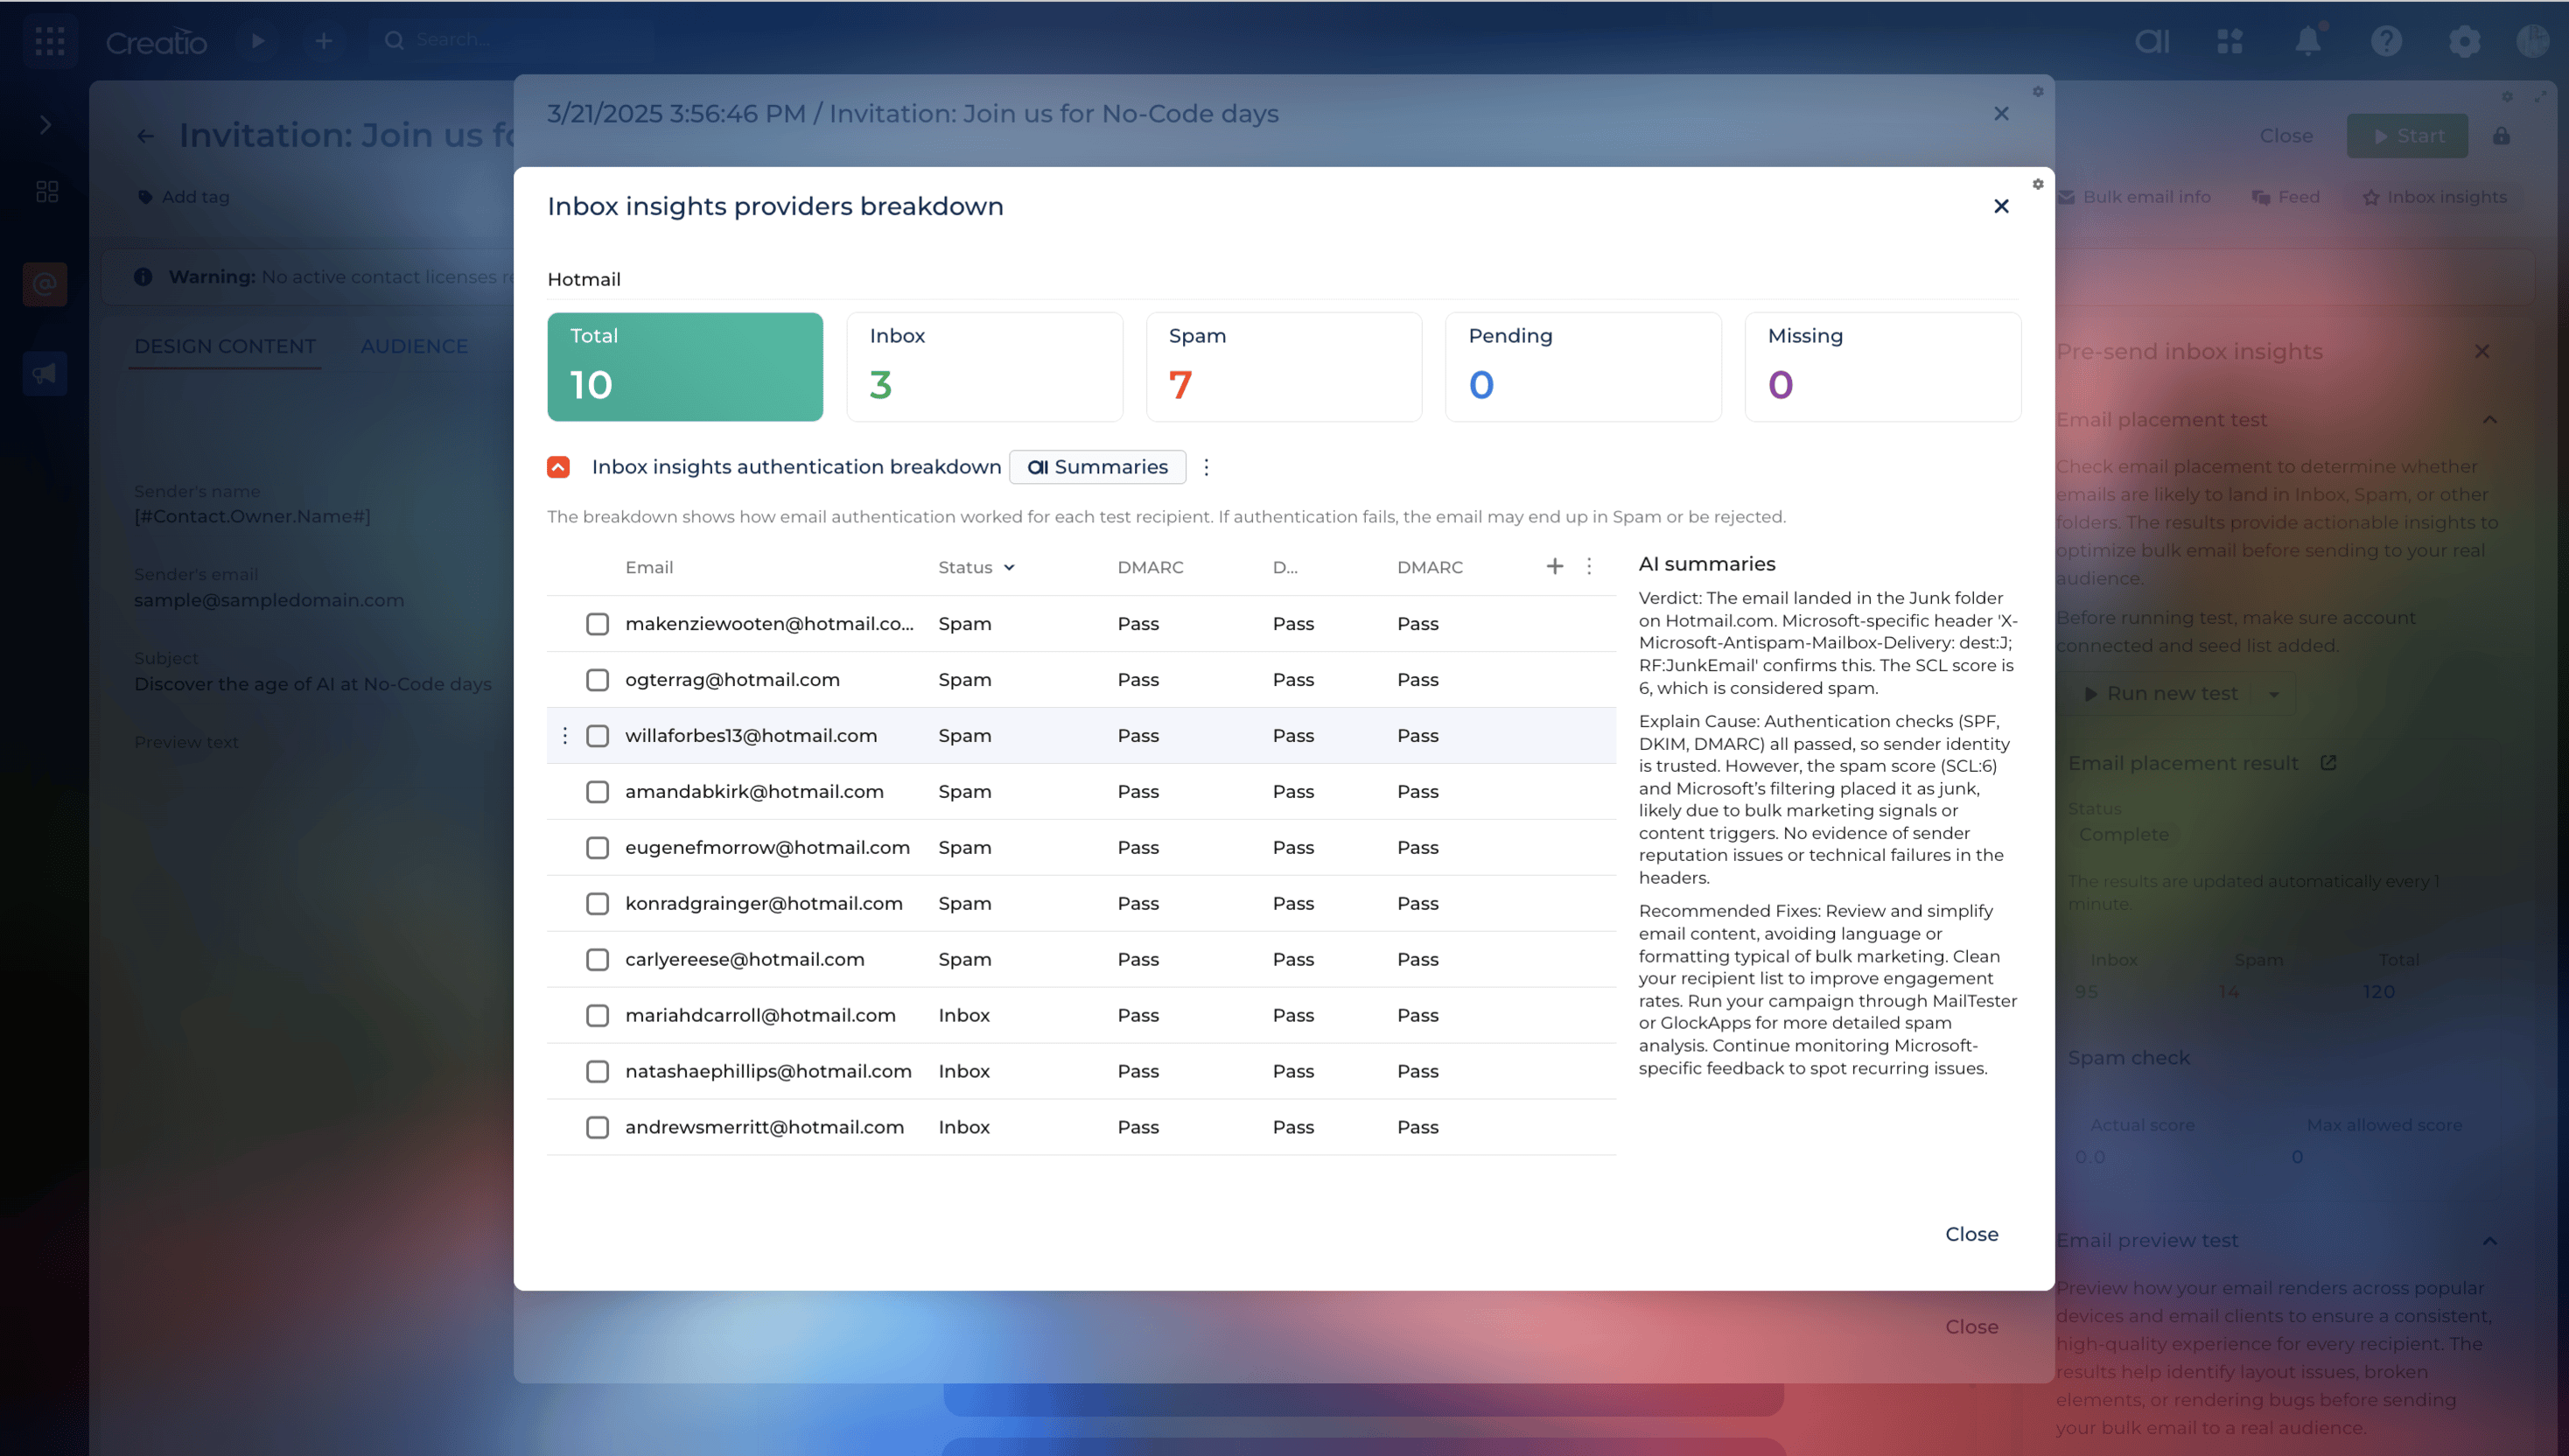Screen dimensions: 2569x1456
Task: Open row actions menu for willaforbes13 row
Action: [565, 736]
